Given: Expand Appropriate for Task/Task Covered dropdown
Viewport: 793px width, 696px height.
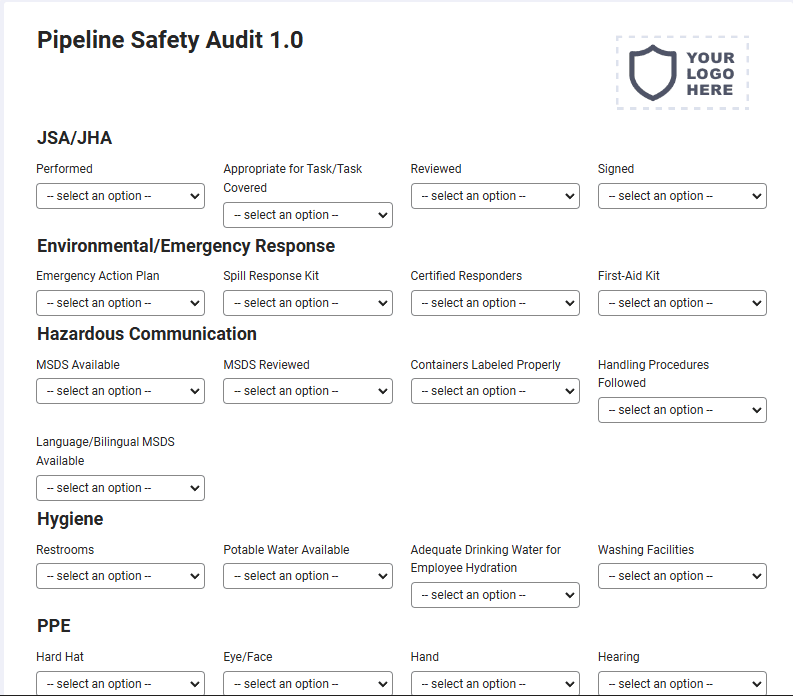Looking at the screenshot, I should (x=307, y=215).
